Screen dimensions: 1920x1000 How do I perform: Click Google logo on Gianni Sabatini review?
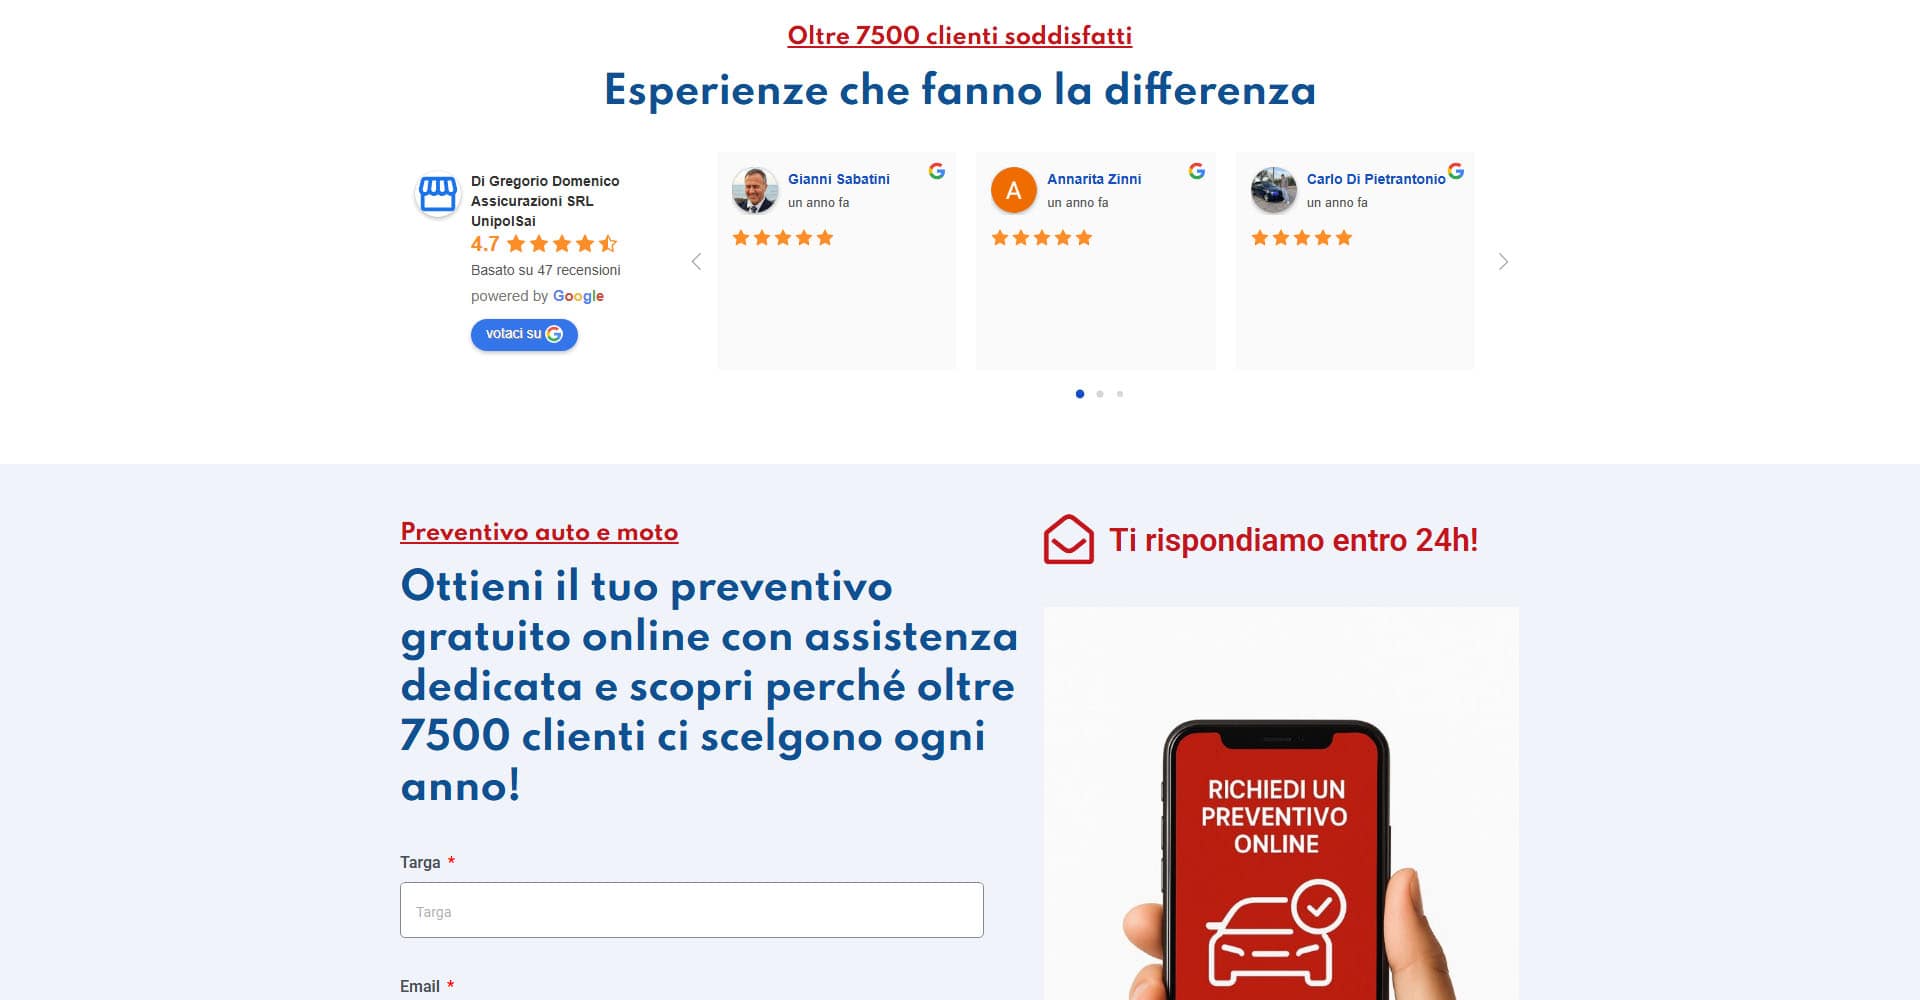tap(937, 171)
